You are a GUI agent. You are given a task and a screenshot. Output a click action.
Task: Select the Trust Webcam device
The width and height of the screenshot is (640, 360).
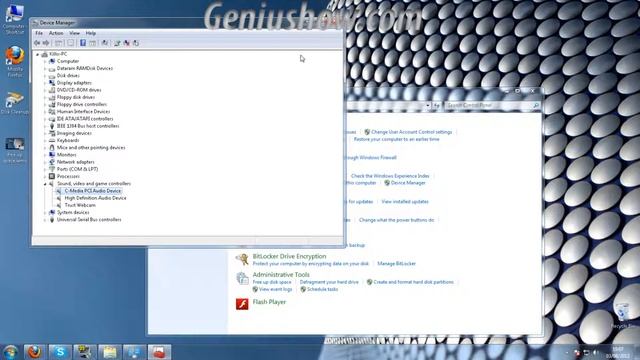(x=80, y=205)
